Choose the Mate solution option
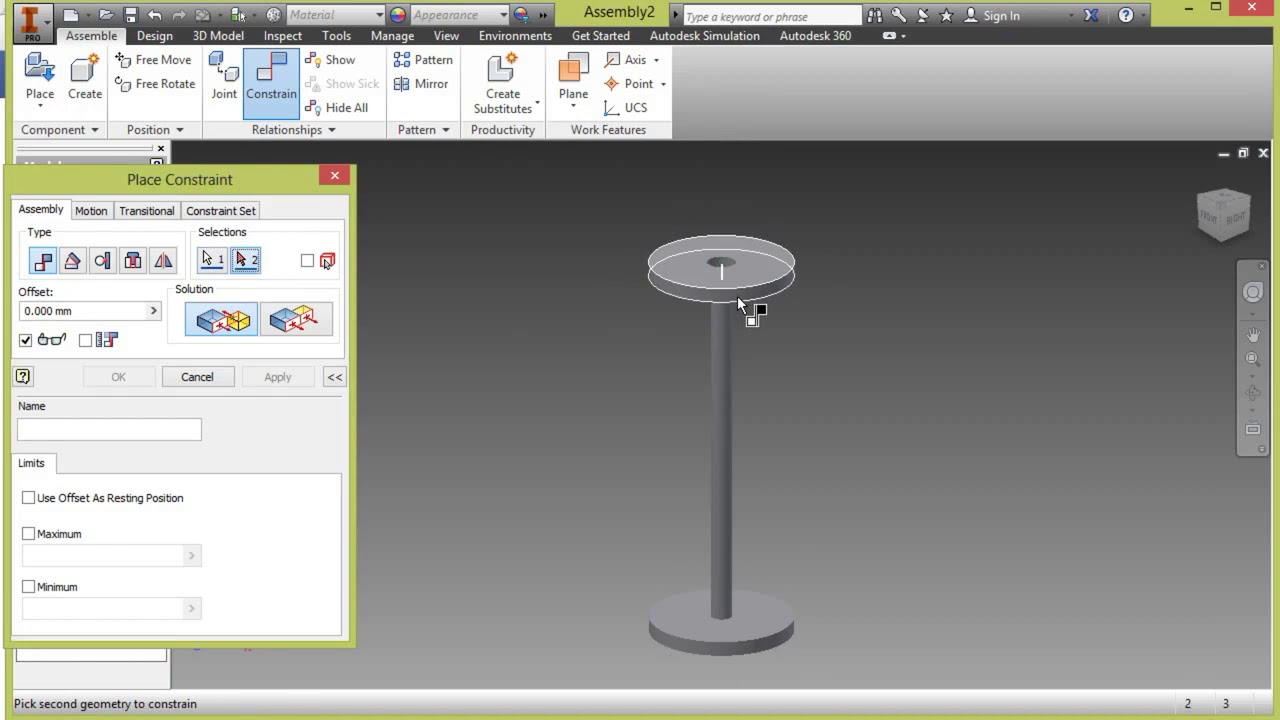This screenshot has height=720, width=1280. 221,320
